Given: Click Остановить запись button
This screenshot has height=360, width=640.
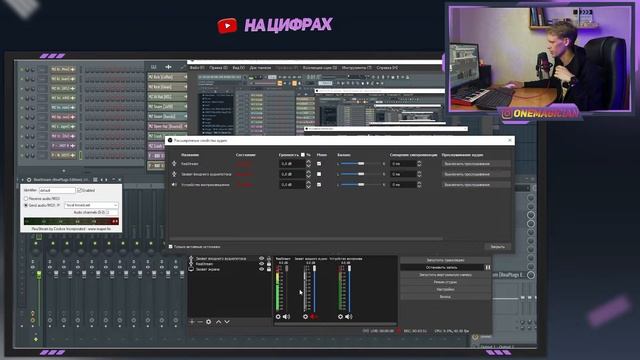Looking at the screenshot, I should [442, 267].
